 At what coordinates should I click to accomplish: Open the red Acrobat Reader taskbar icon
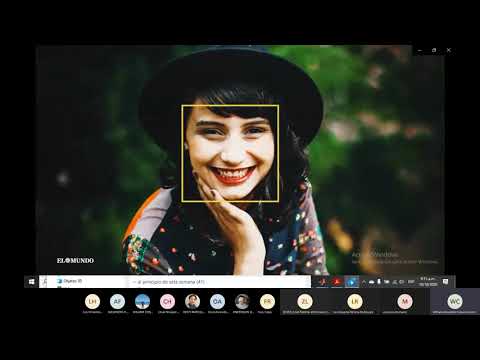point(337,282)
